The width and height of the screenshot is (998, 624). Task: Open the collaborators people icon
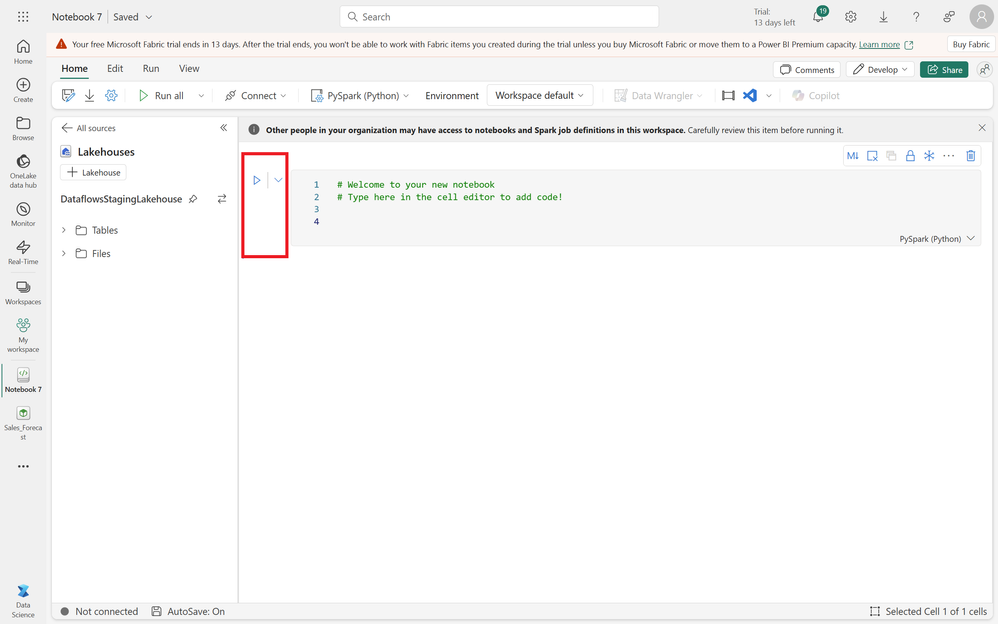pyautogui.click(x=985, y=69)
